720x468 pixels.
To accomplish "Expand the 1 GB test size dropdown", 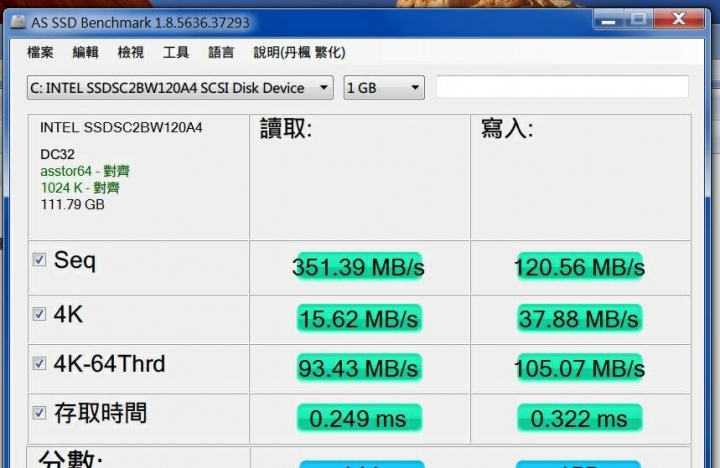I will coord(384,88).
